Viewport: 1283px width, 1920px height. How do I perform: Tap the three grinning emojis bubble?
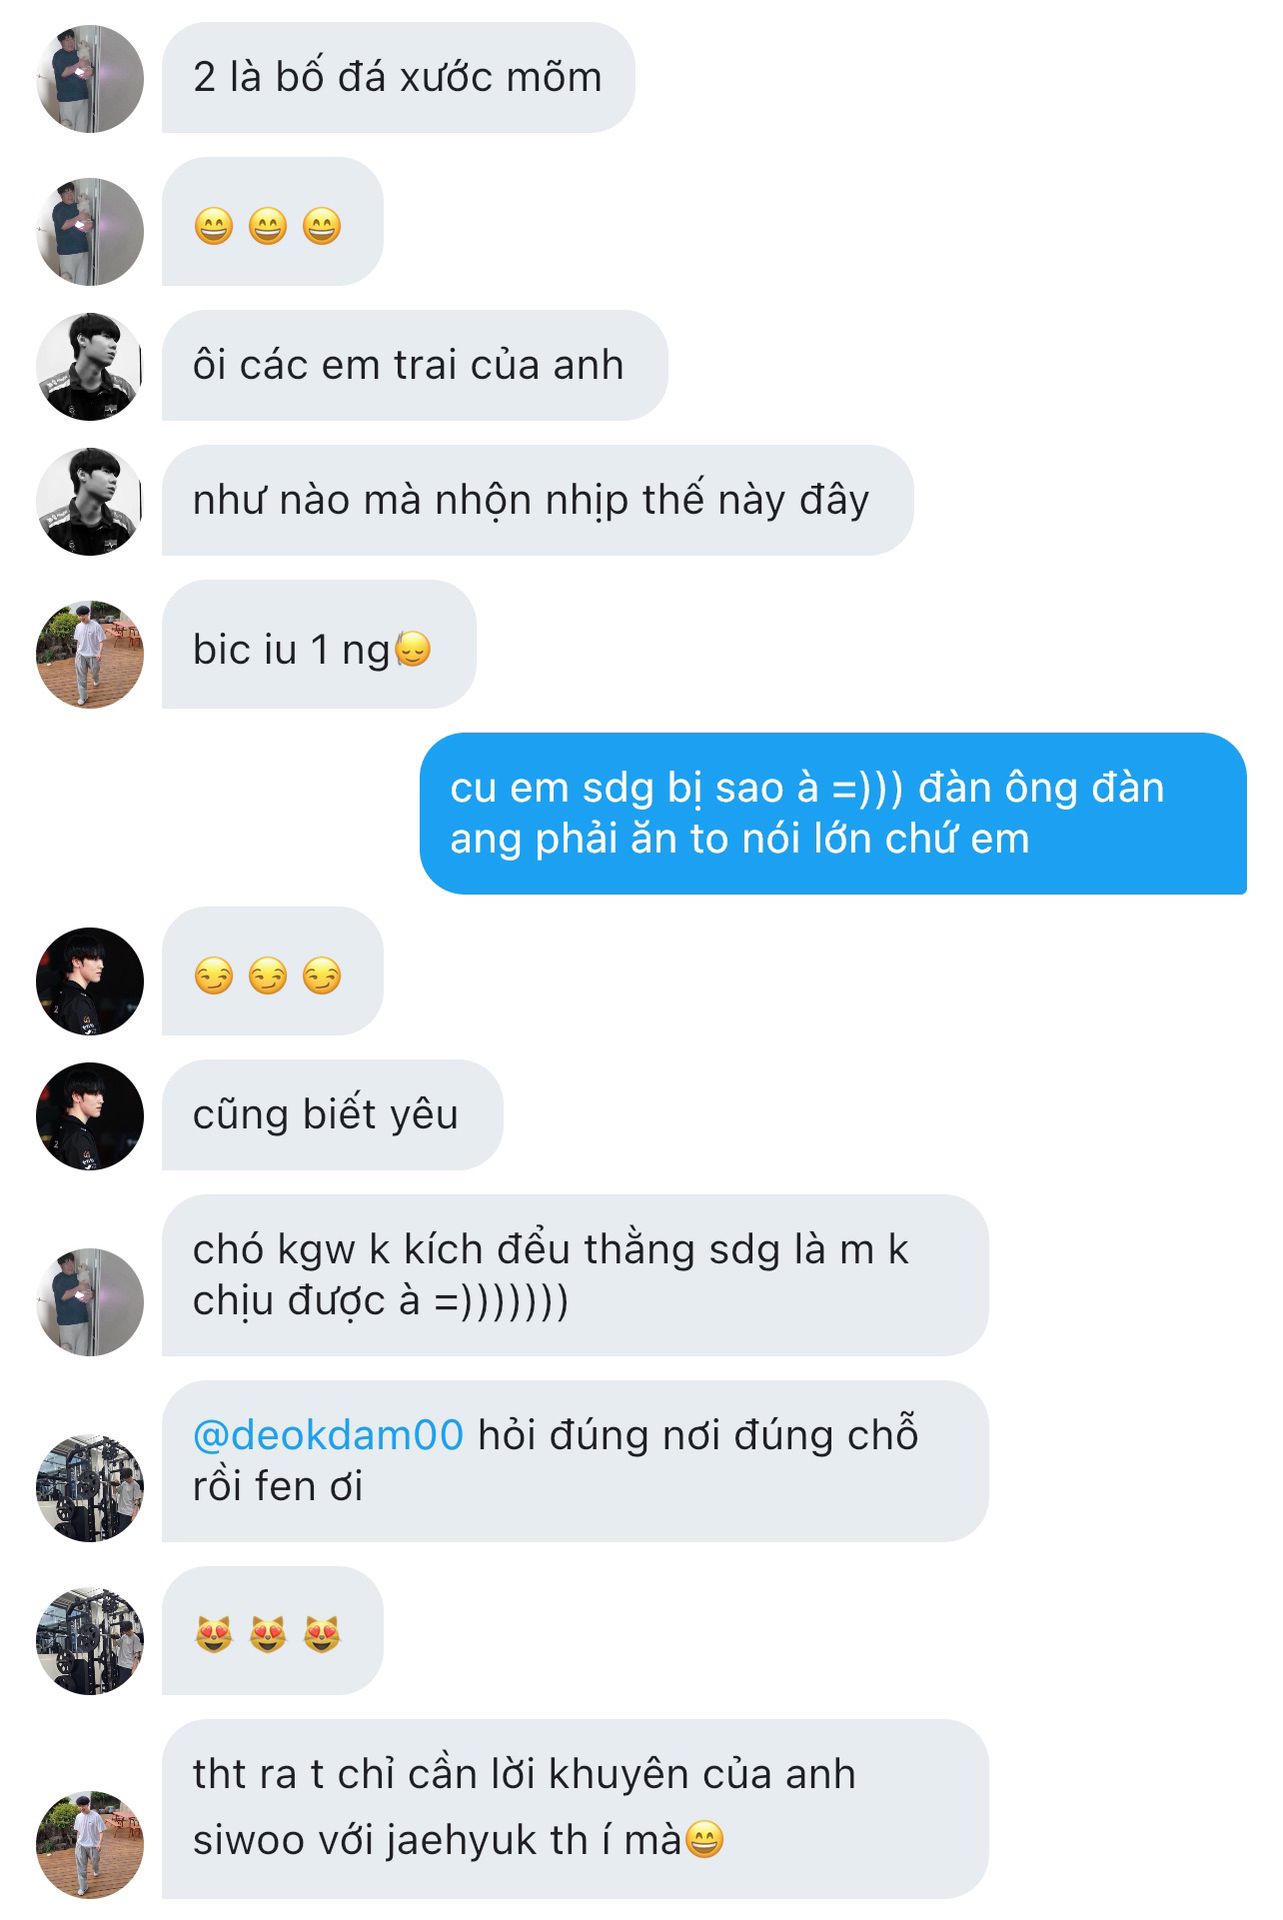pos(272,222)
